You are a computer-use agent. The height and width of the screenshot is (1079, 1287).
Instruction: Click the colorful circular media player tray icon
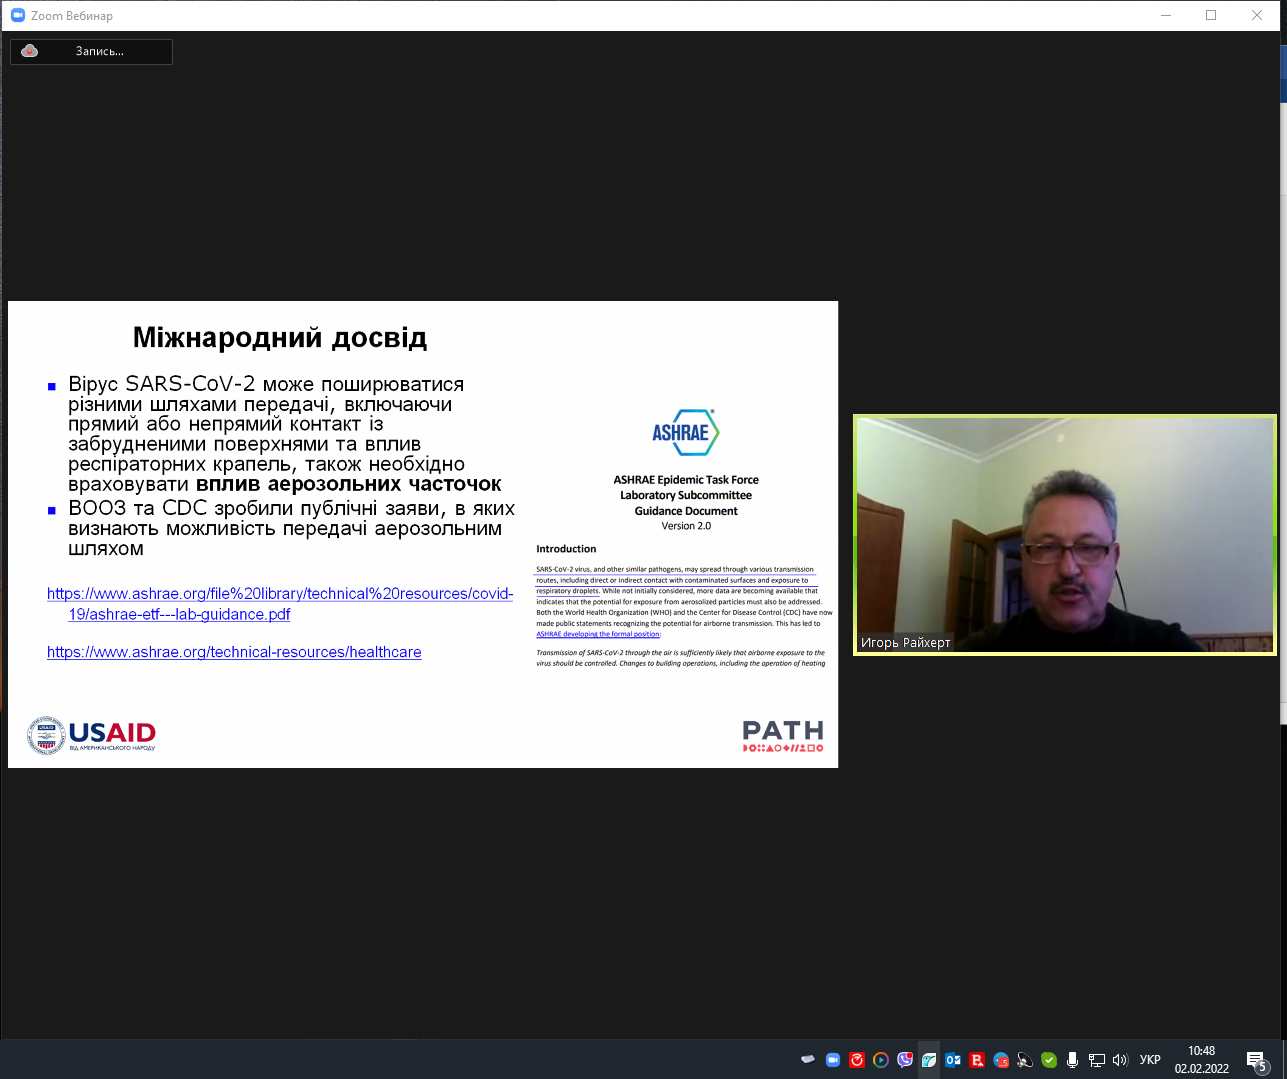[x=881, y=1060]
